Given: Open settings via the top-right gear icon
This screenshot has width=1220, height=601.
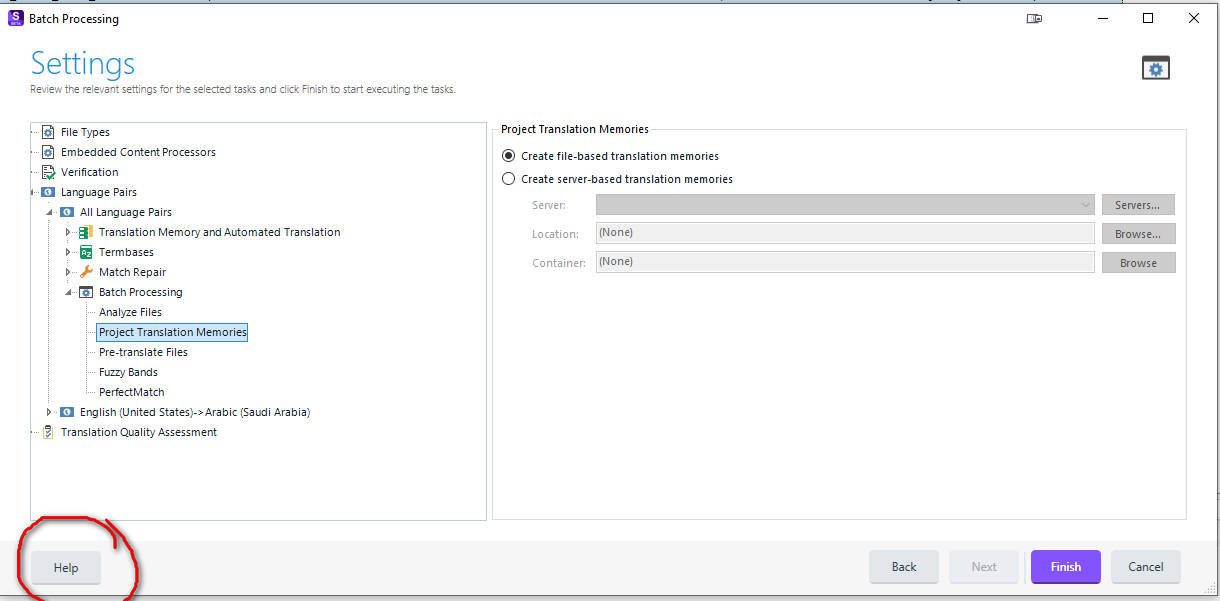Looking at the screenshot, I should [x=1155, y=67].
